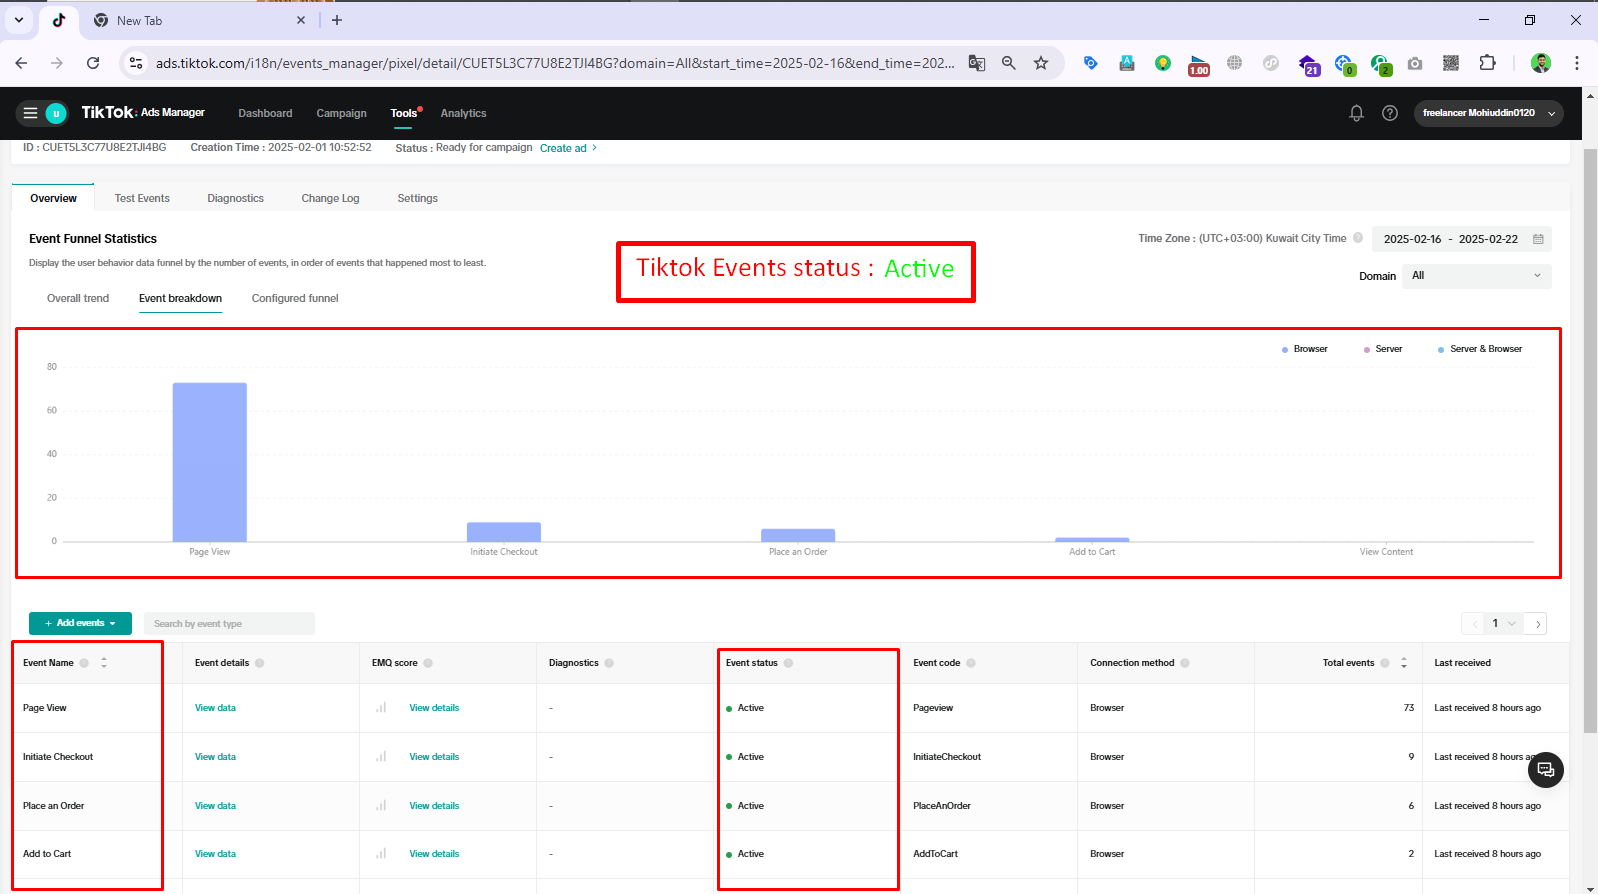The height and width of the screenshot is (894, 1598).
Task: Select the Configured funnel tab
Action: pyautogui.click(x=295, y=298)
